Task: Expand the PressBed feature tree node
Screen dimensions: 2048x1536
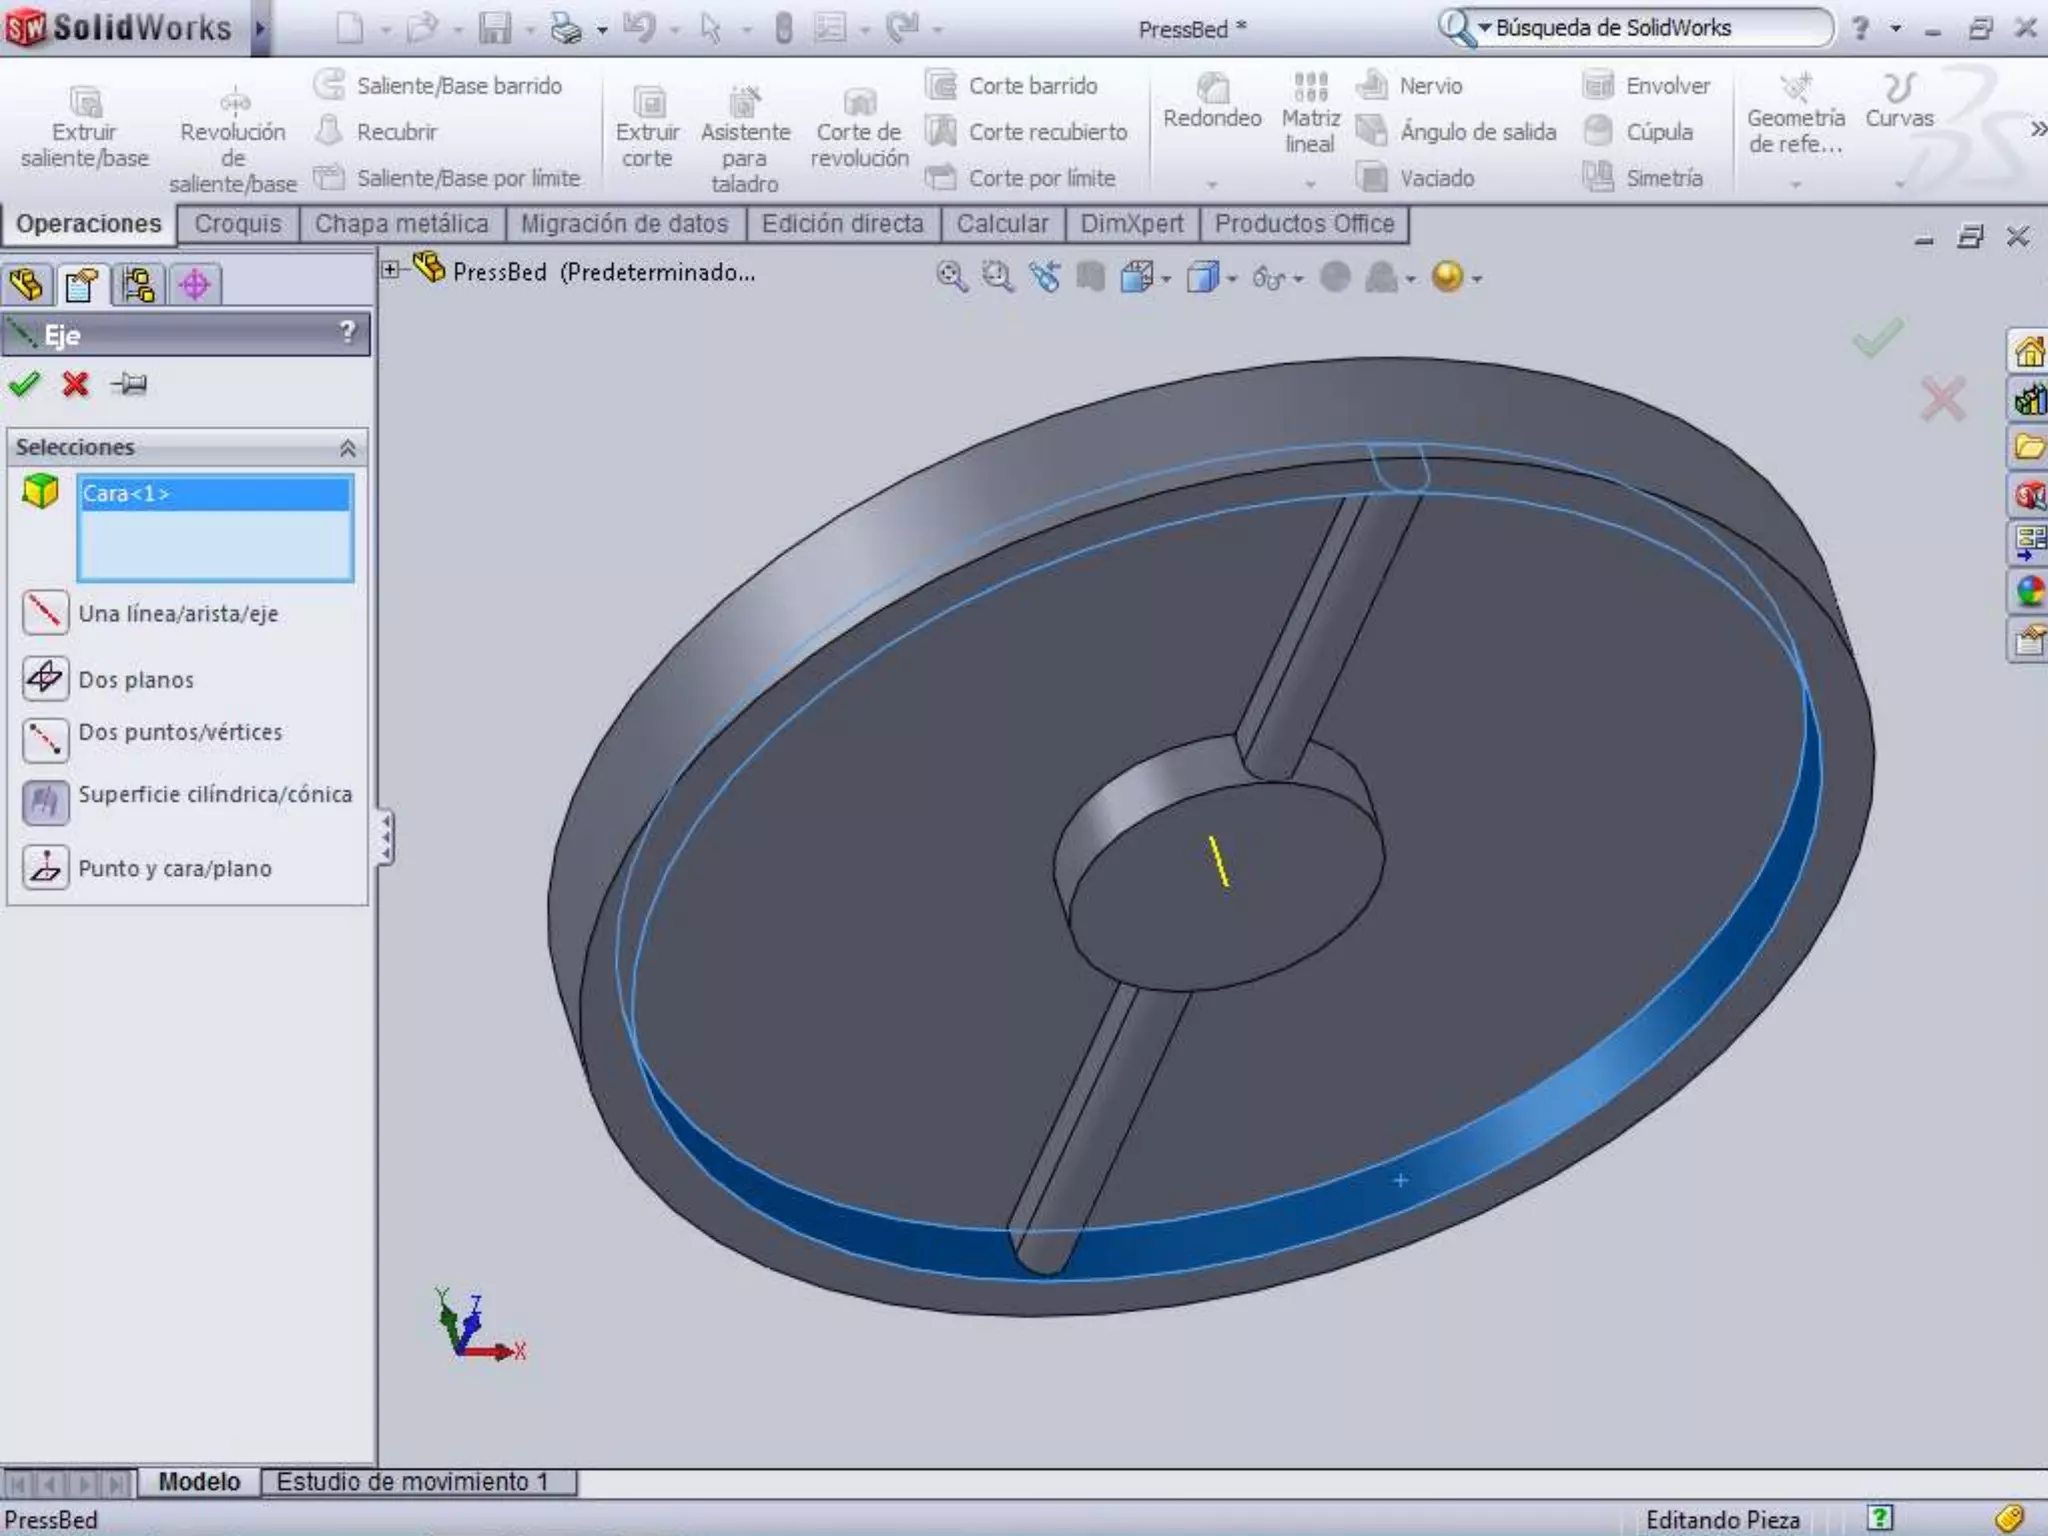Action: pyautogui.click(x=391, y=270)
